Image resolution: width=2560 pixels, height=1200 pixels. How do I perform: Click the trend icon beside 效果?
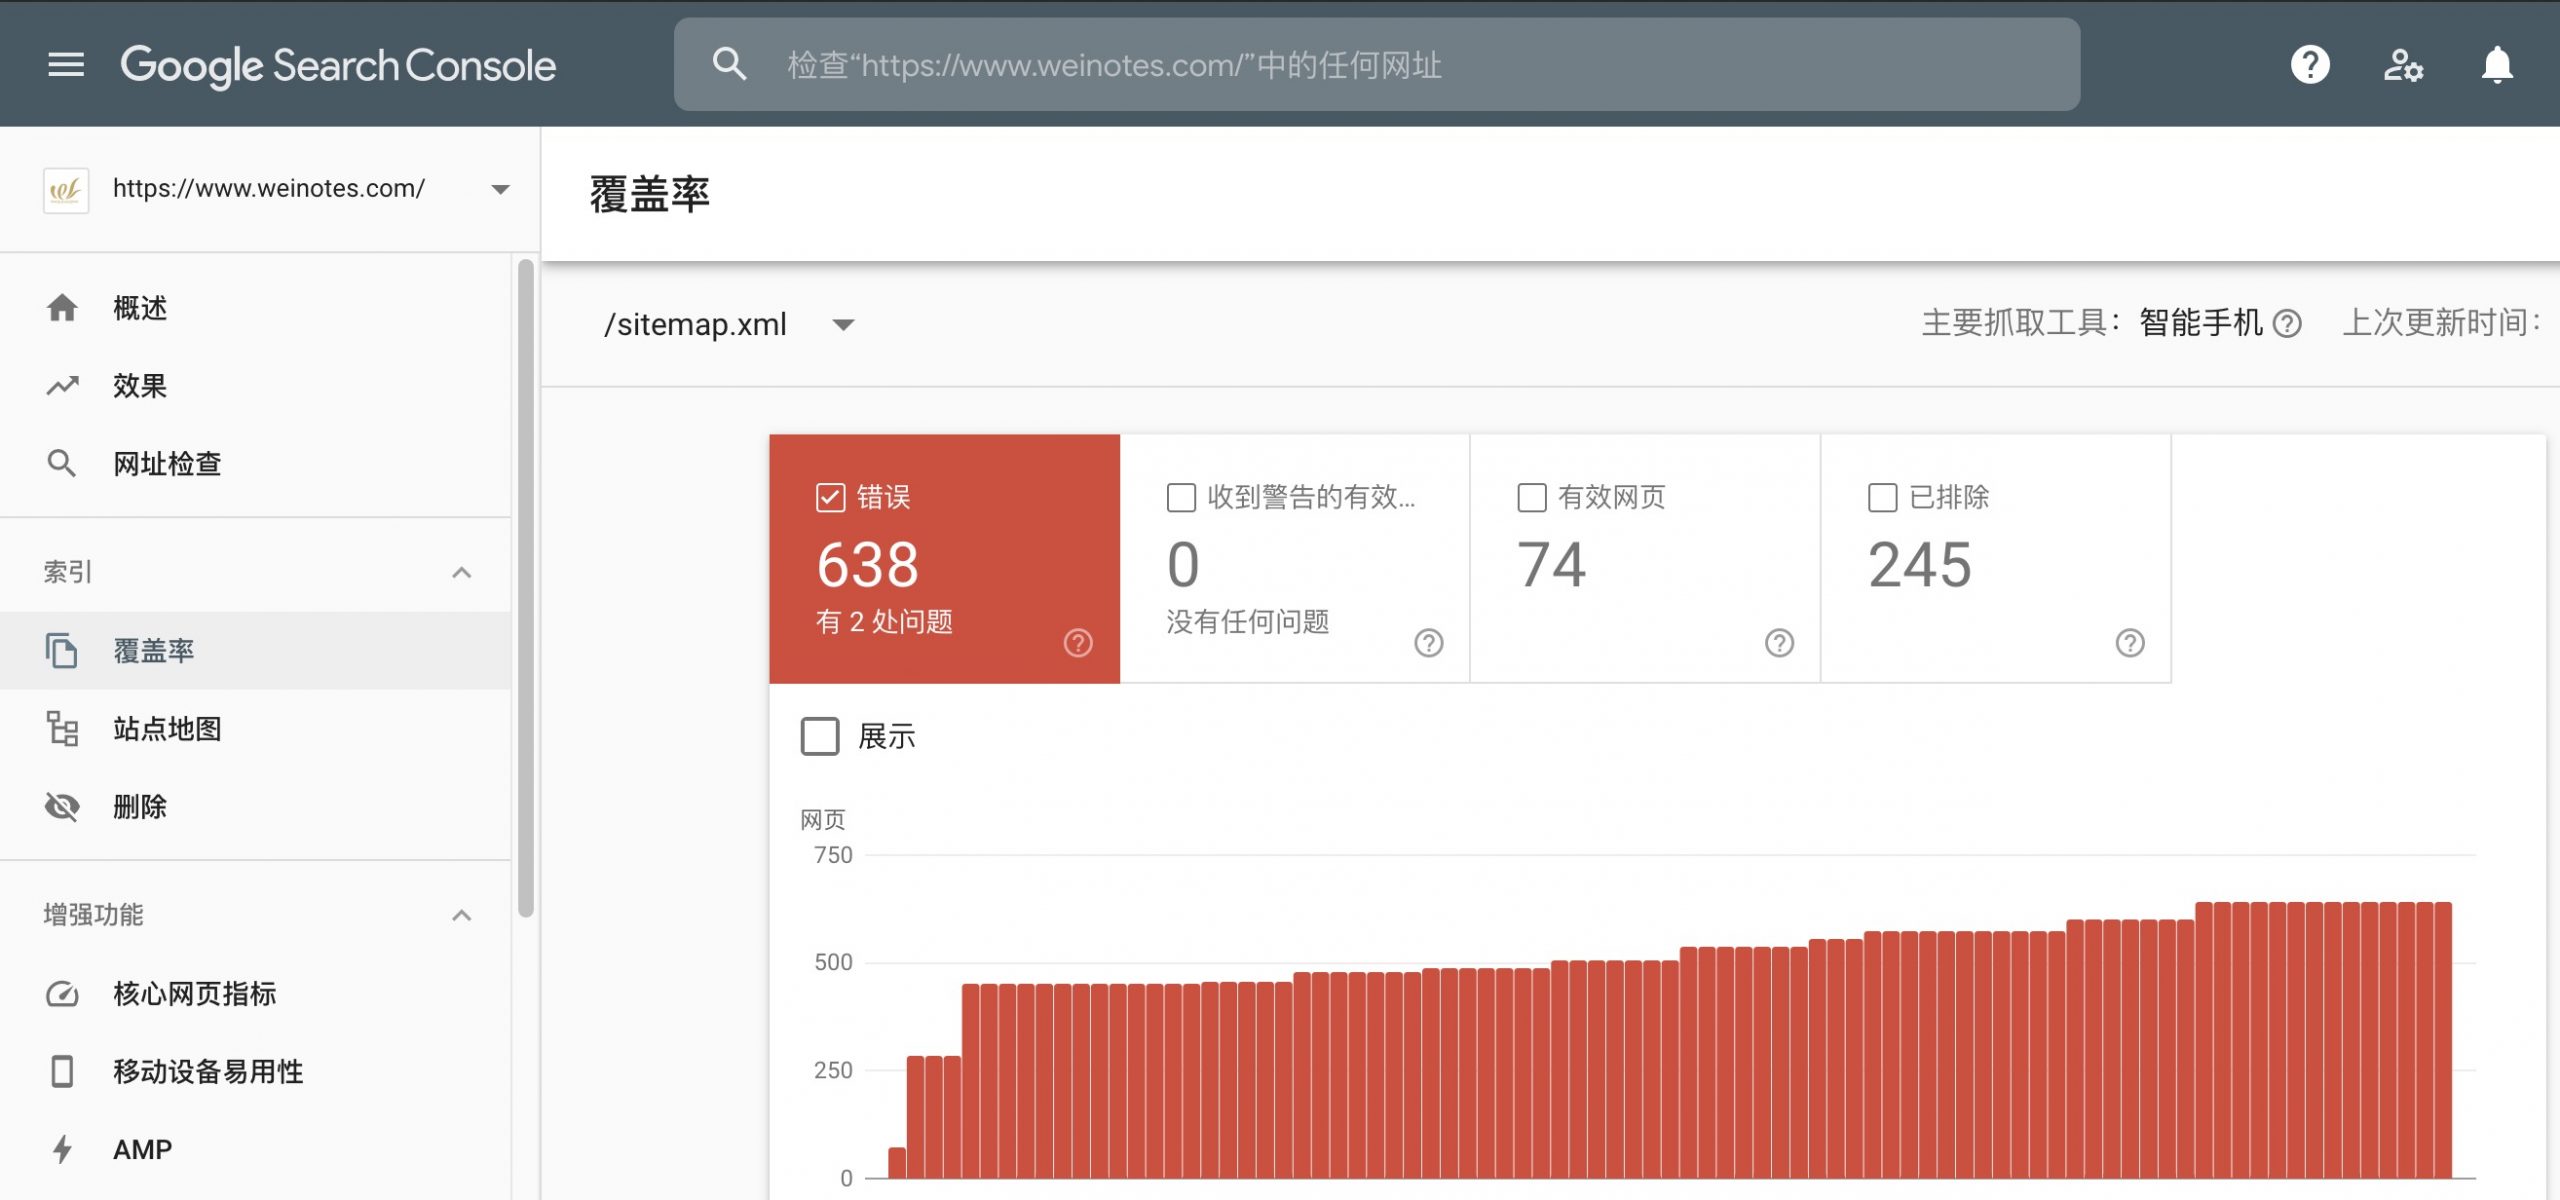62,386
